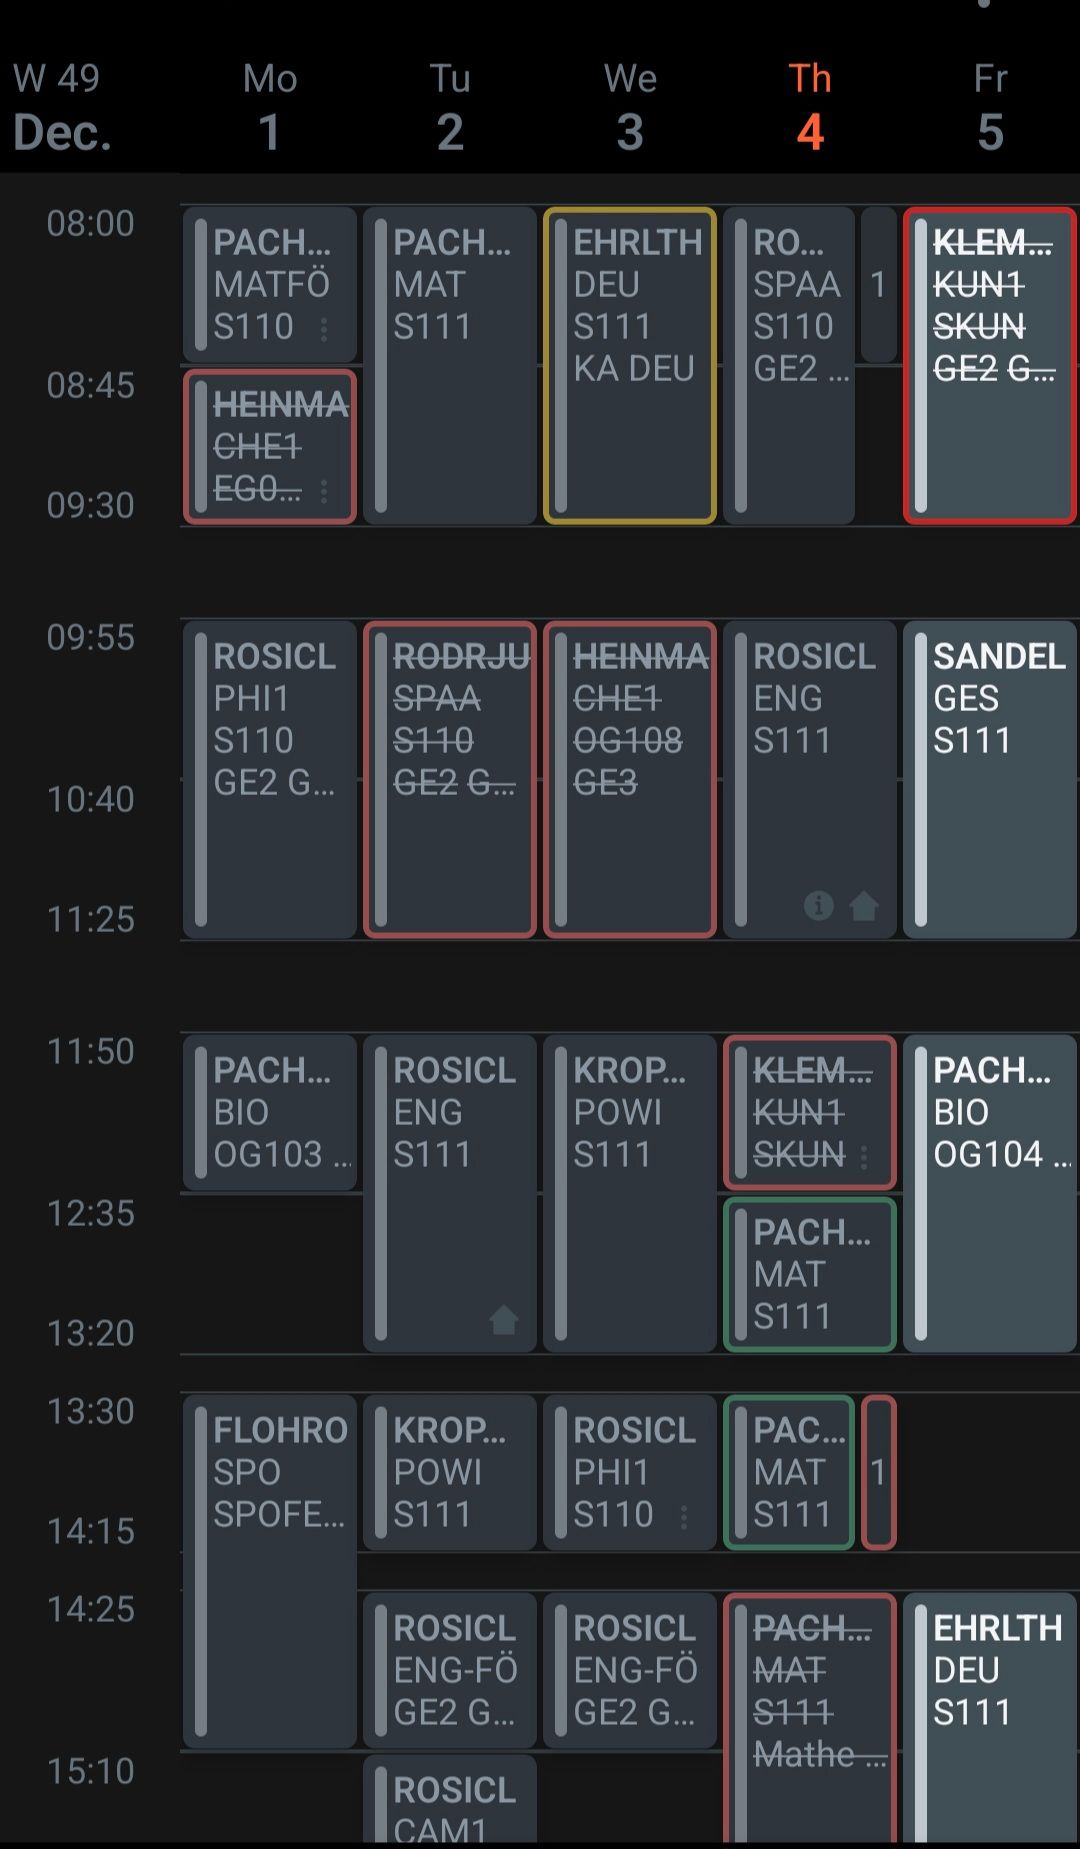Screen dimensions: 1080x1849
Task: Select today Thursday 4 in header
Action: (x=810, y=108)
